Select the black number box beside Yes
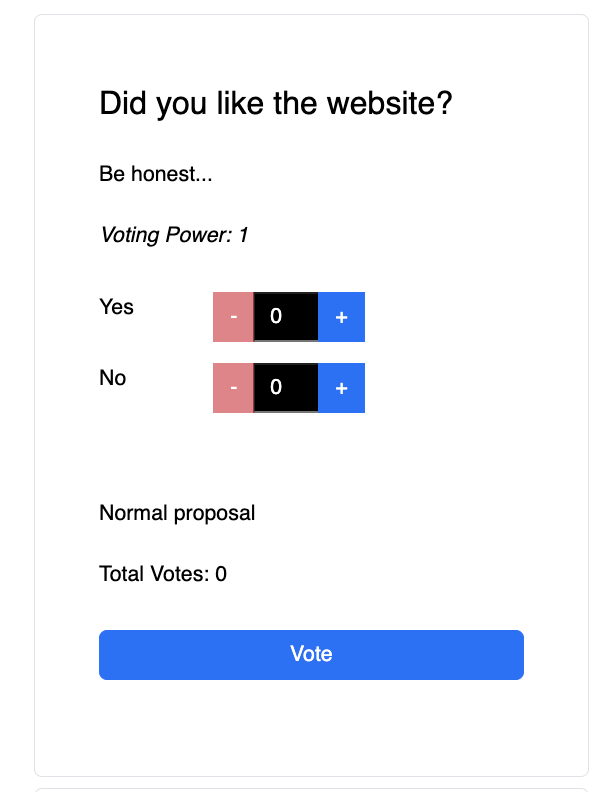 285,317
